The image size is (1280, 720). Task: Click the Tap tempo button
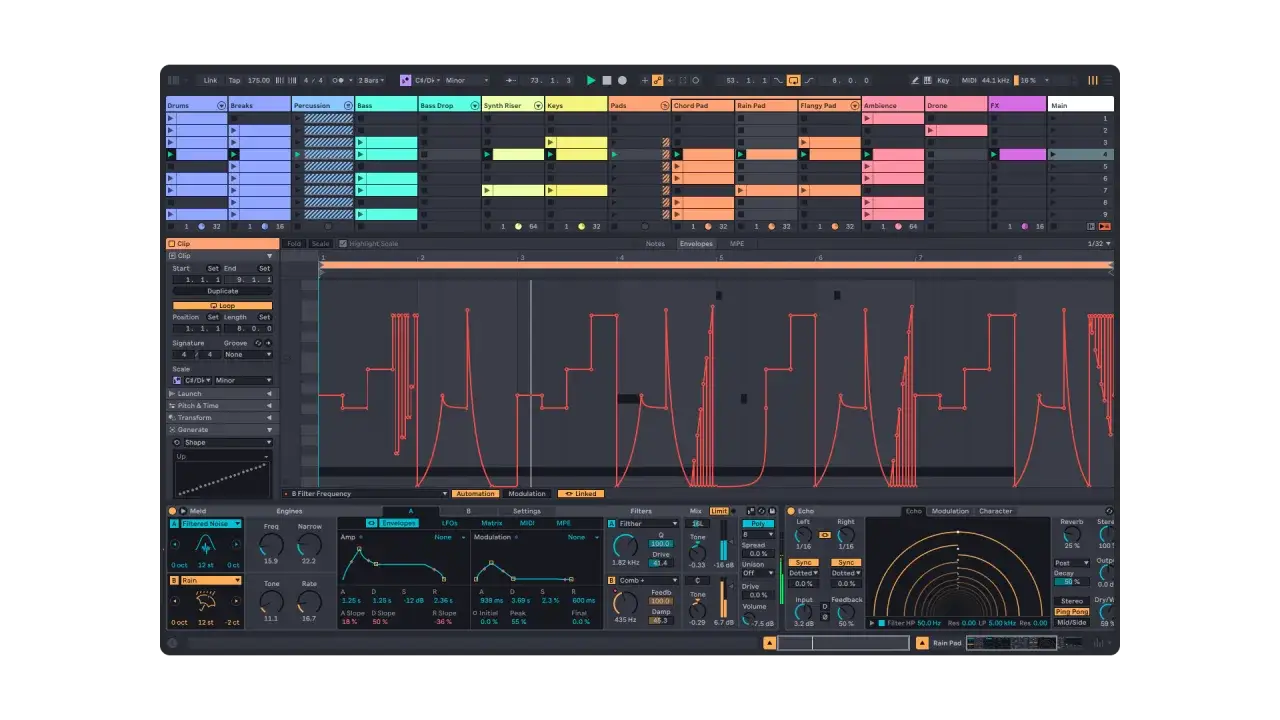234,80
